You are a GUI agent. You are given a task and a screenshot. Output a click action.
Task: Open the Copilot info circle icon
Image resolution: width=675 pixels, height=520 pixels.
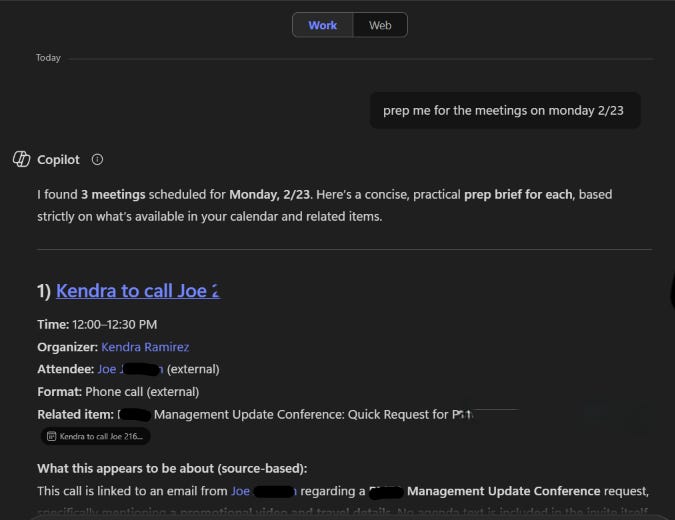point(97,160)
